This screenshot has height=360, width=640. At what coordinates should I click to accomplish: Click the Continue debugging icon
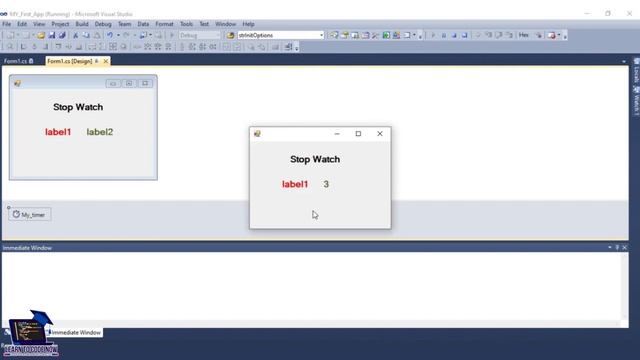click(433, 36)
